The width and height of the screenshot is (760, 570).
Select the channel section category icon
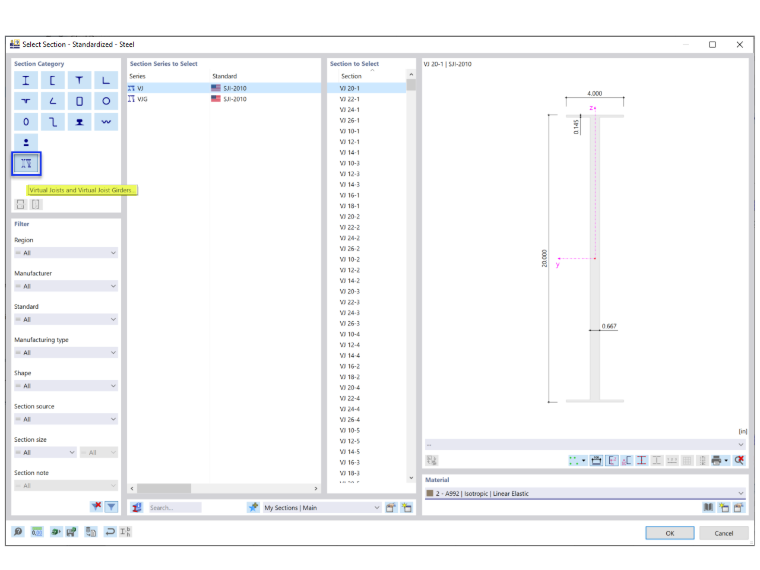(52, 80)
